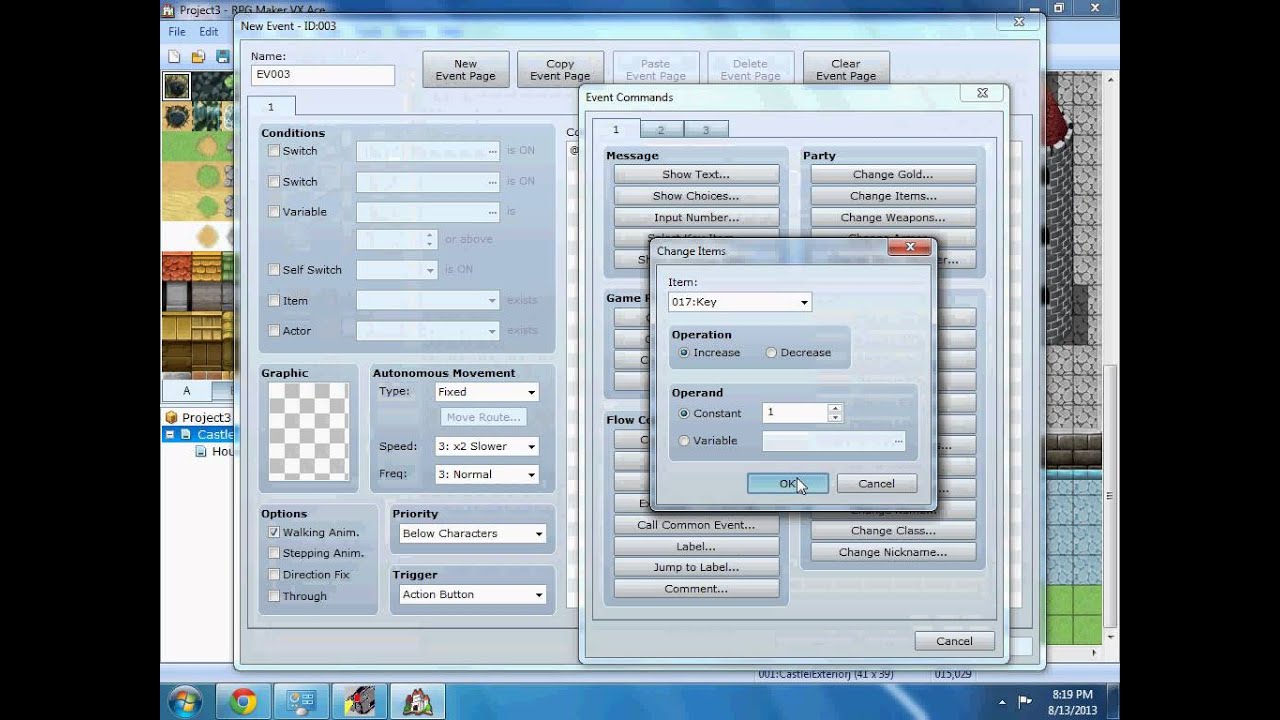Screen dimensions: 1280x720
Task: Select the Decrease operation radio button
Action: (771, 352)
